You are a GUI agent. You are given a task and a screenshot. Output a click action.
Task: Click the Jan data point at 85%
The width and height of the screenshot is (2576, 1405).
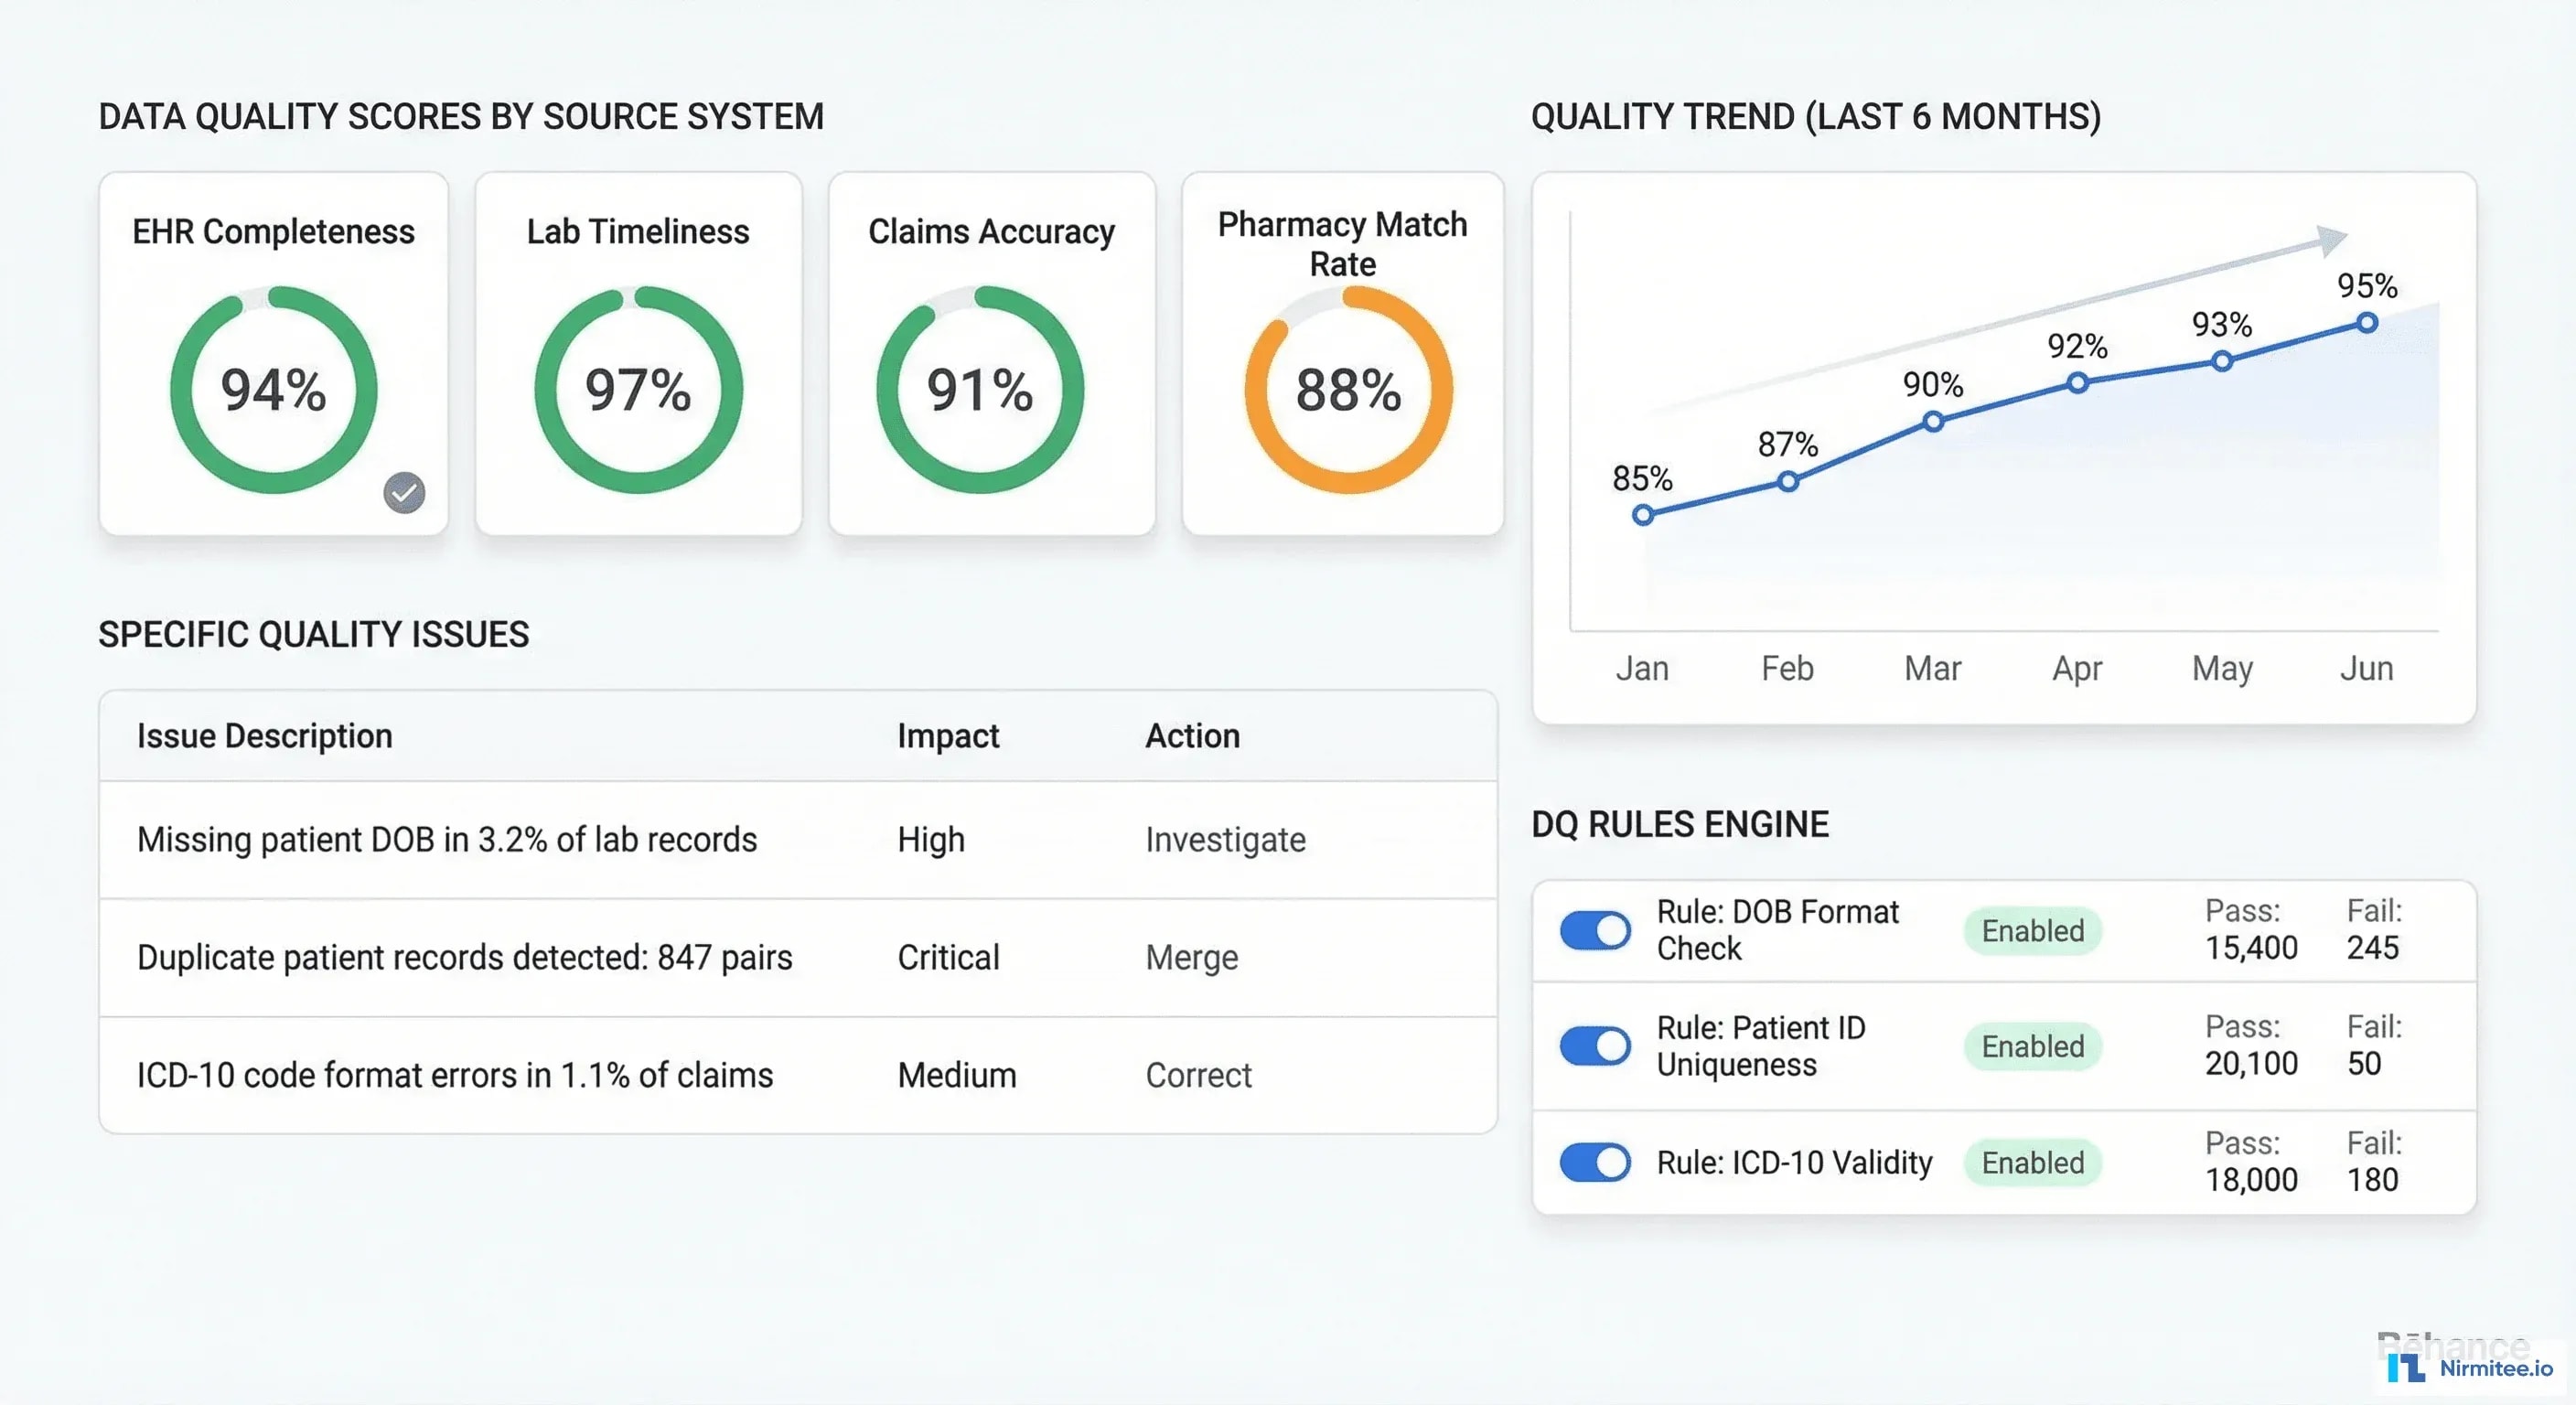click(x=1643, y=515)
